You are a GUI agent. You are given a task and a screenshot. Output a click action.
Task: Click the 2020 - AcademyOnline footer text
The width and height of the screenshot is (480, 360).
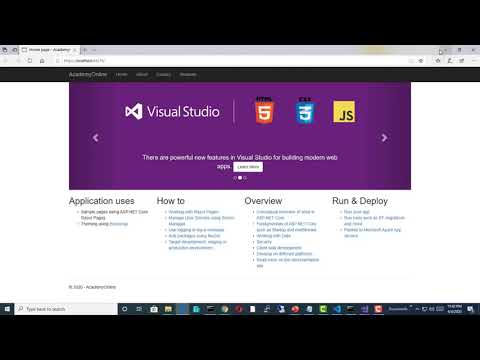(92, 287)
